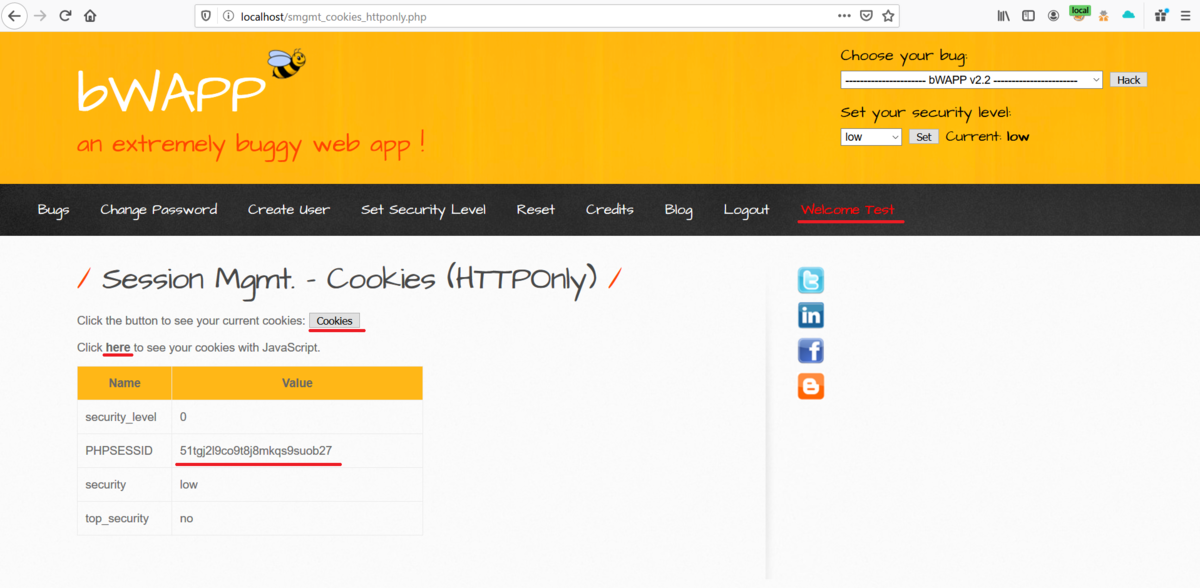Open the LinkedIn social icon
1200x588 pixels.
click(811, 315)
